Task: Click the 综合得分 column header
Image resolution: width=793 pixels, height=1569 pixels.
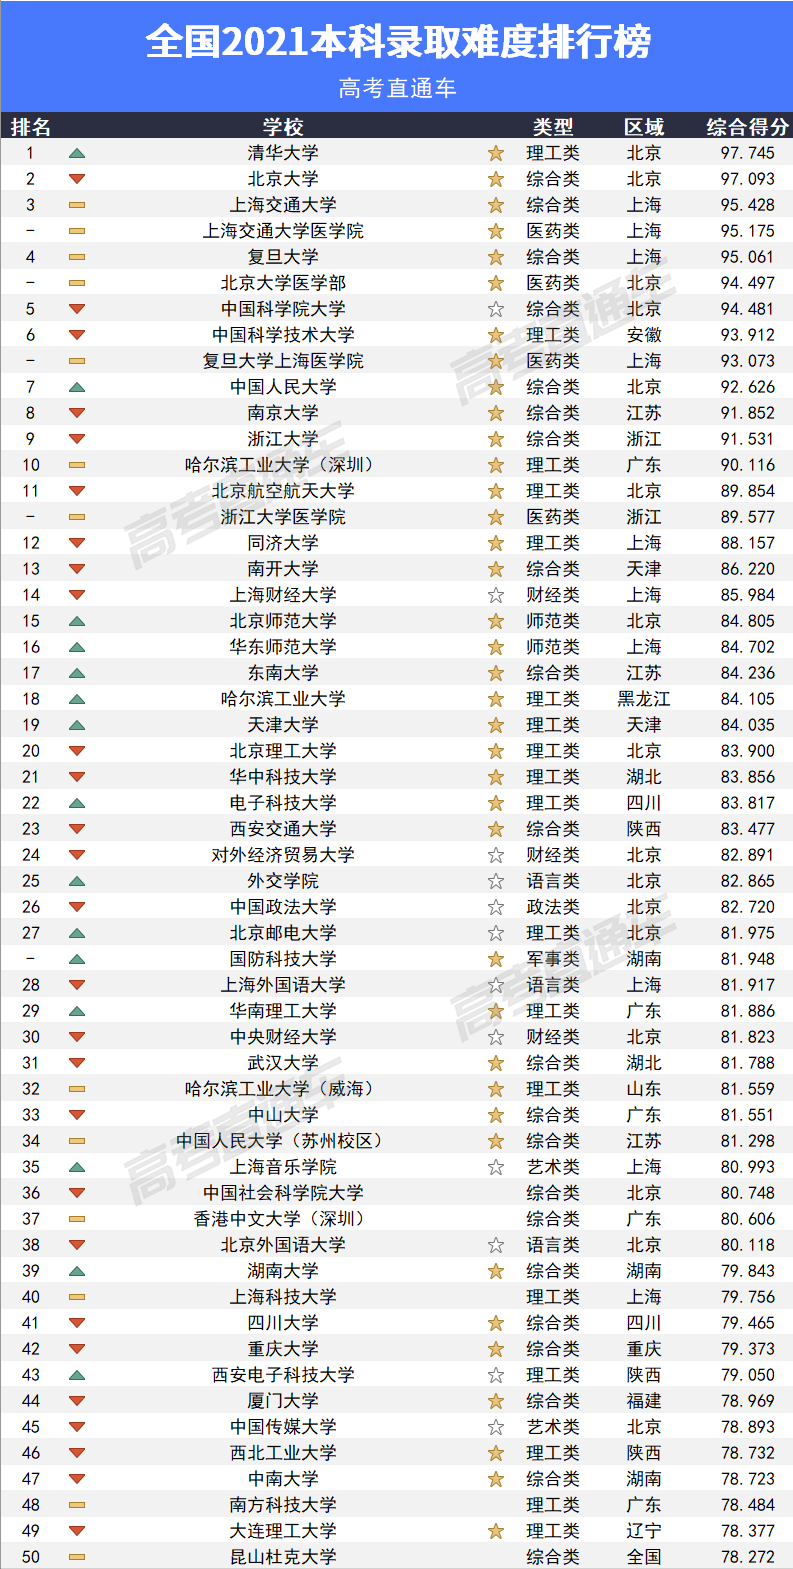Action: pos(747,127)
